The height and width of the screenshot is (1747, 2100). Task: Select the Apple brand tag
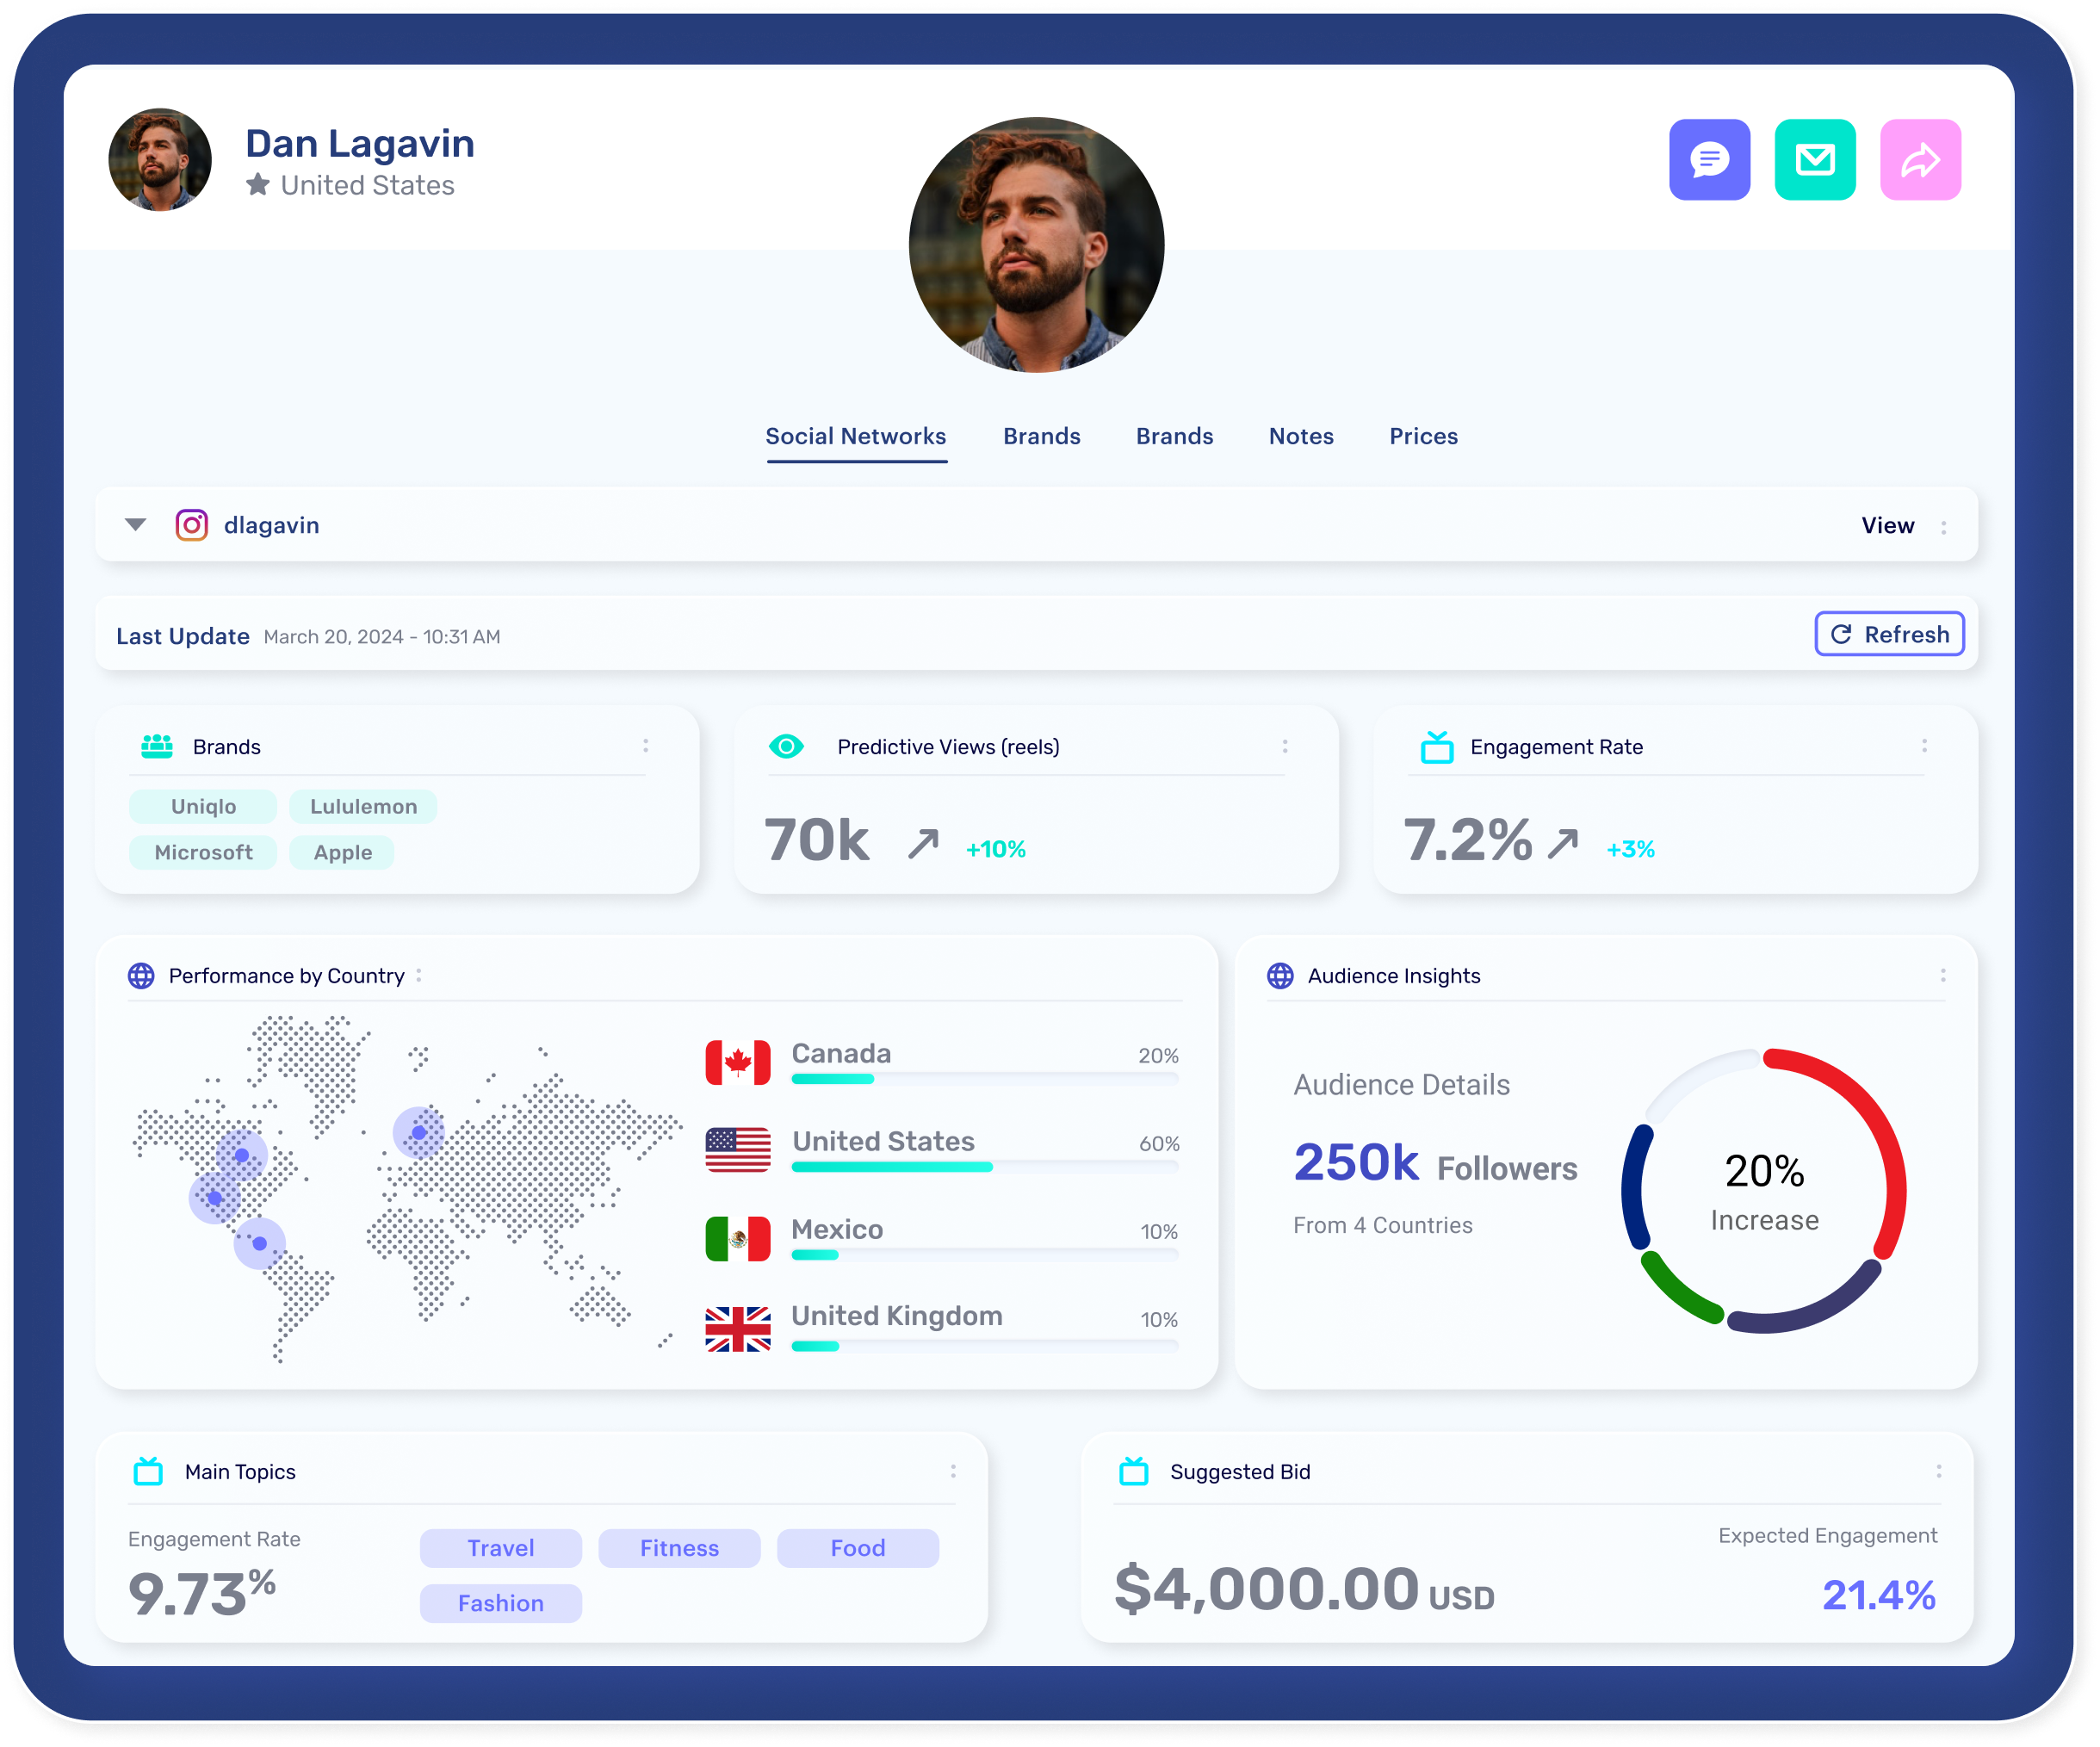[341, 852]
